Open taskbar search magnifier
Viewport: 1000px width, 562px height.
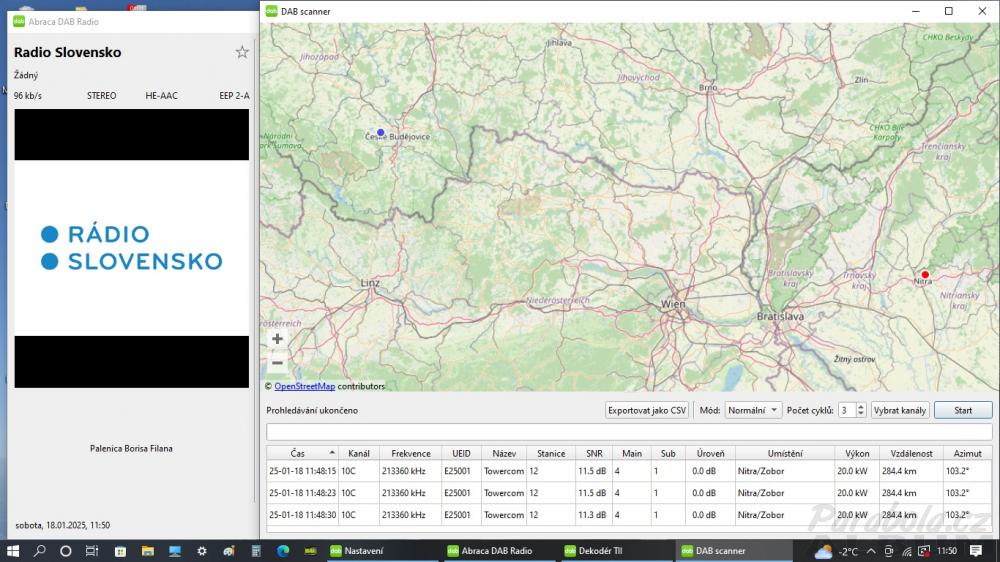coord(40,551)
